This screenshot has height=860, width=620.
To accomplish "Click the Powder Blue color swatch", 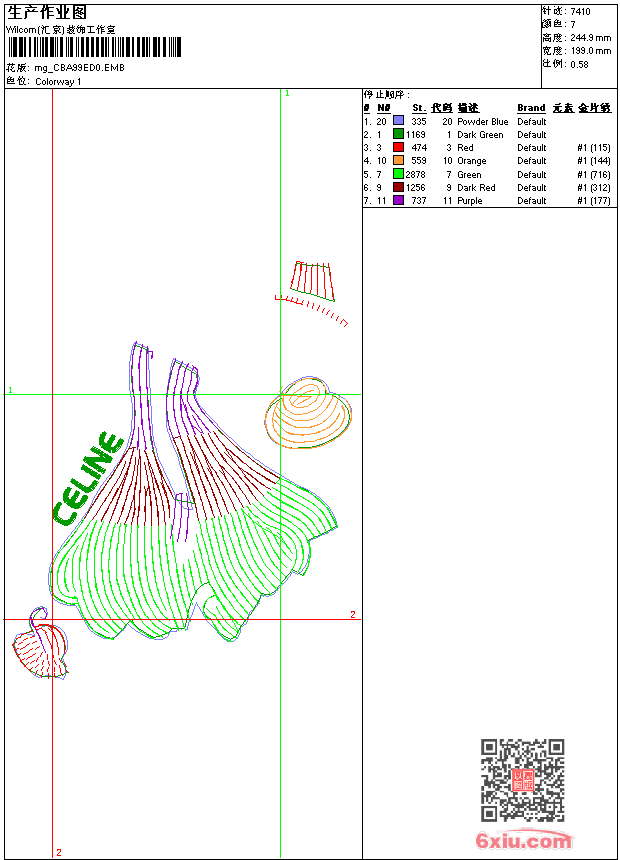I will click(x=398, y=121).
